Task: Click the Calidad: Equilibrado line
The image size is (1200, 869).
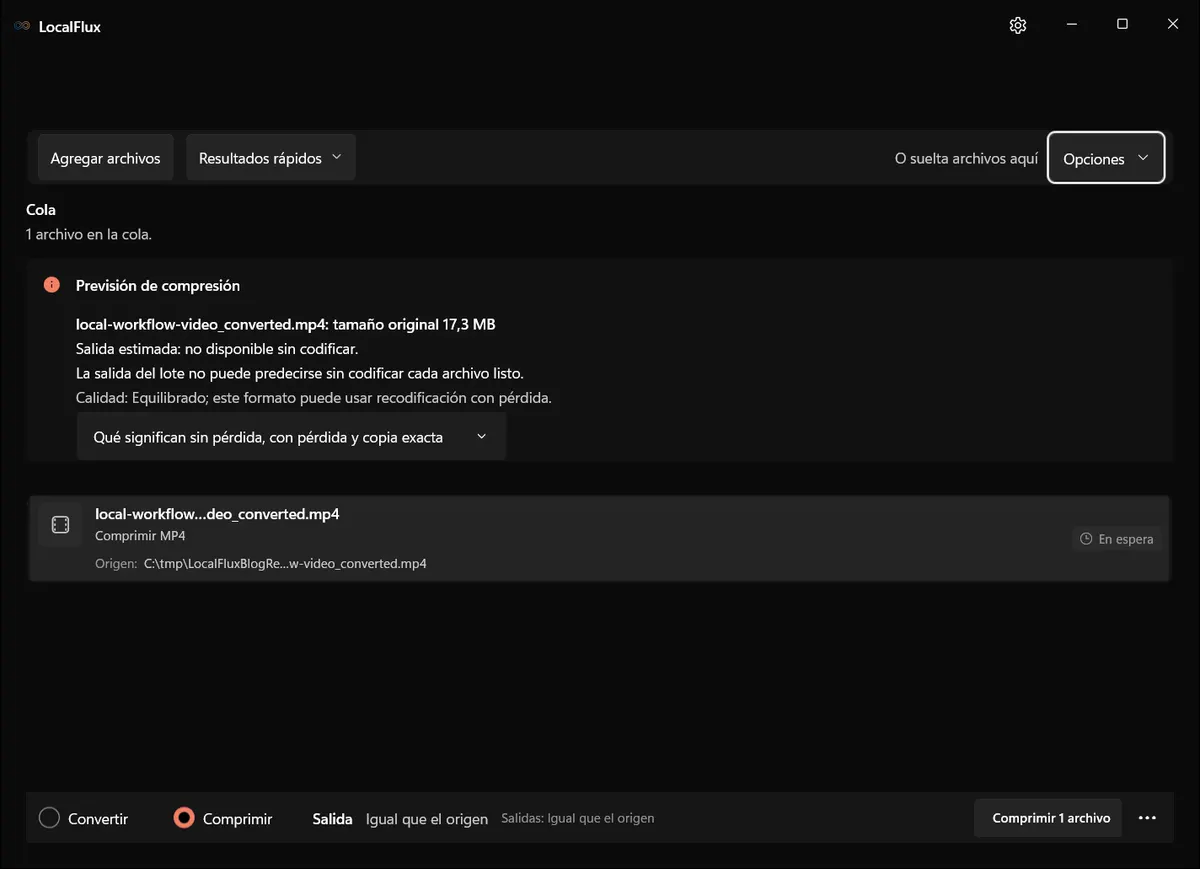Action: pyautogui.click(x=314, y=398)
